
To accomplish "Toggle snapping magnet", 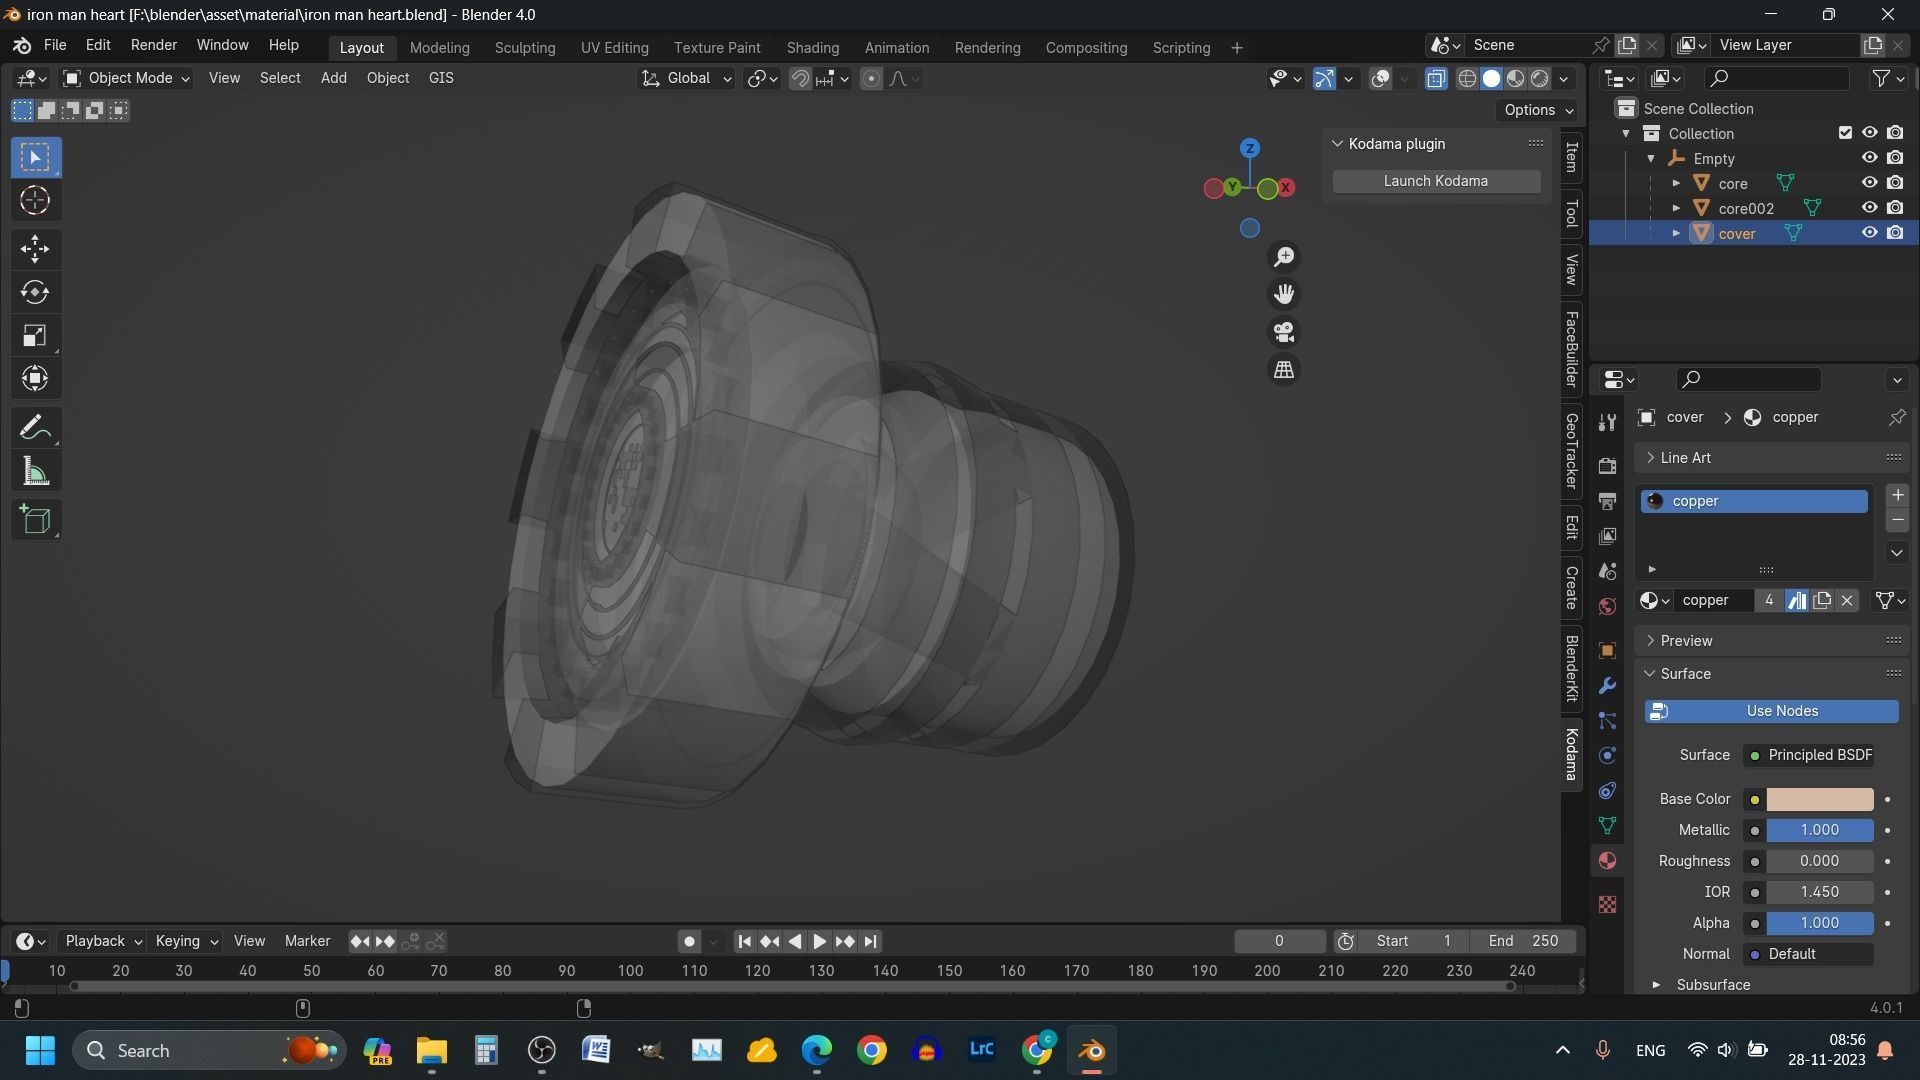I will [800, 79].
